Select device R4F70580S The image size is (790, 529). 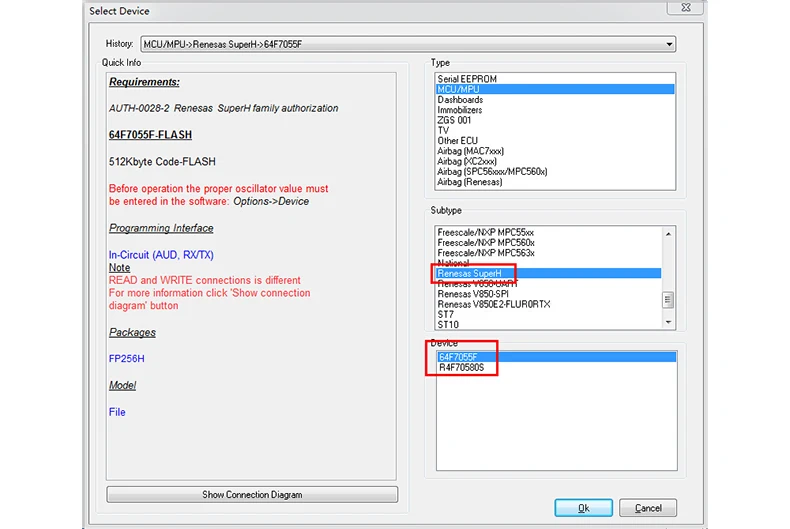coord(557,367)
